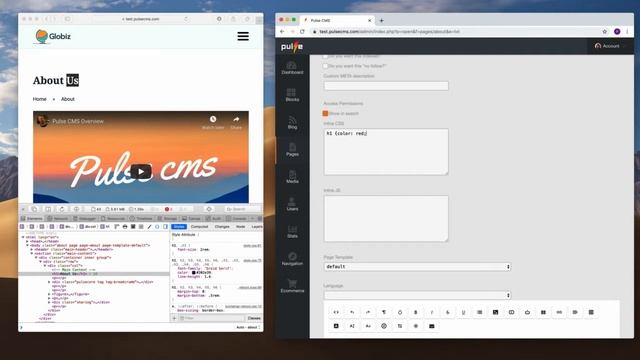Click the redo icon in editor toolbar
Image resolution: width=640 pixels, height=360 pixels.
368,312
